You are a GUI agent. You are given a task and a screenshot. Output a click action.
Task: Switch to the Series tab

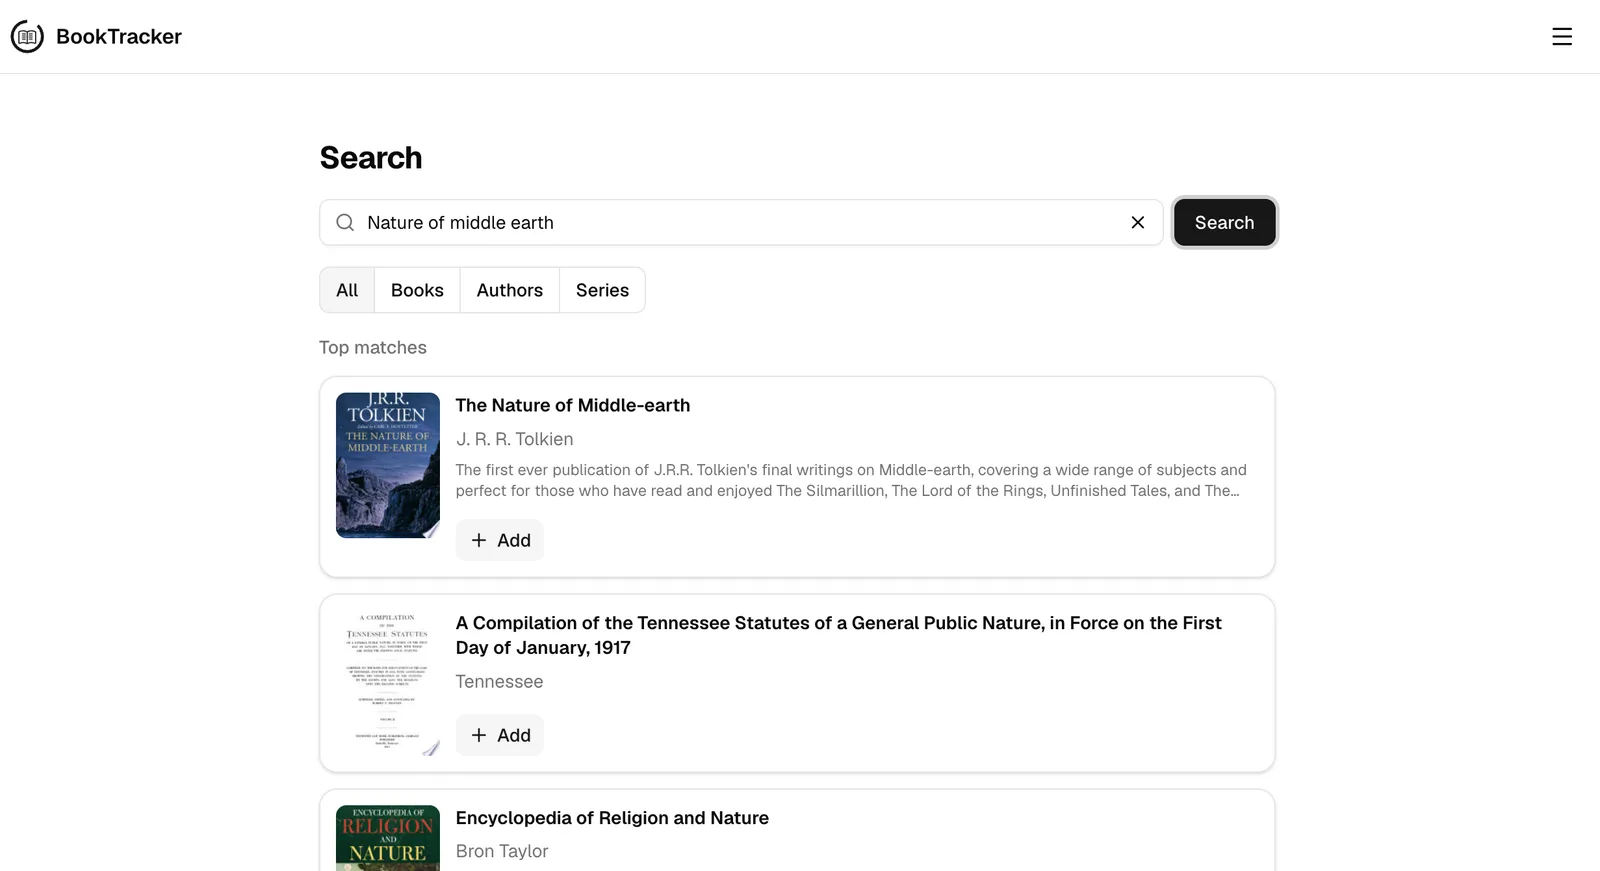[602, 290]
